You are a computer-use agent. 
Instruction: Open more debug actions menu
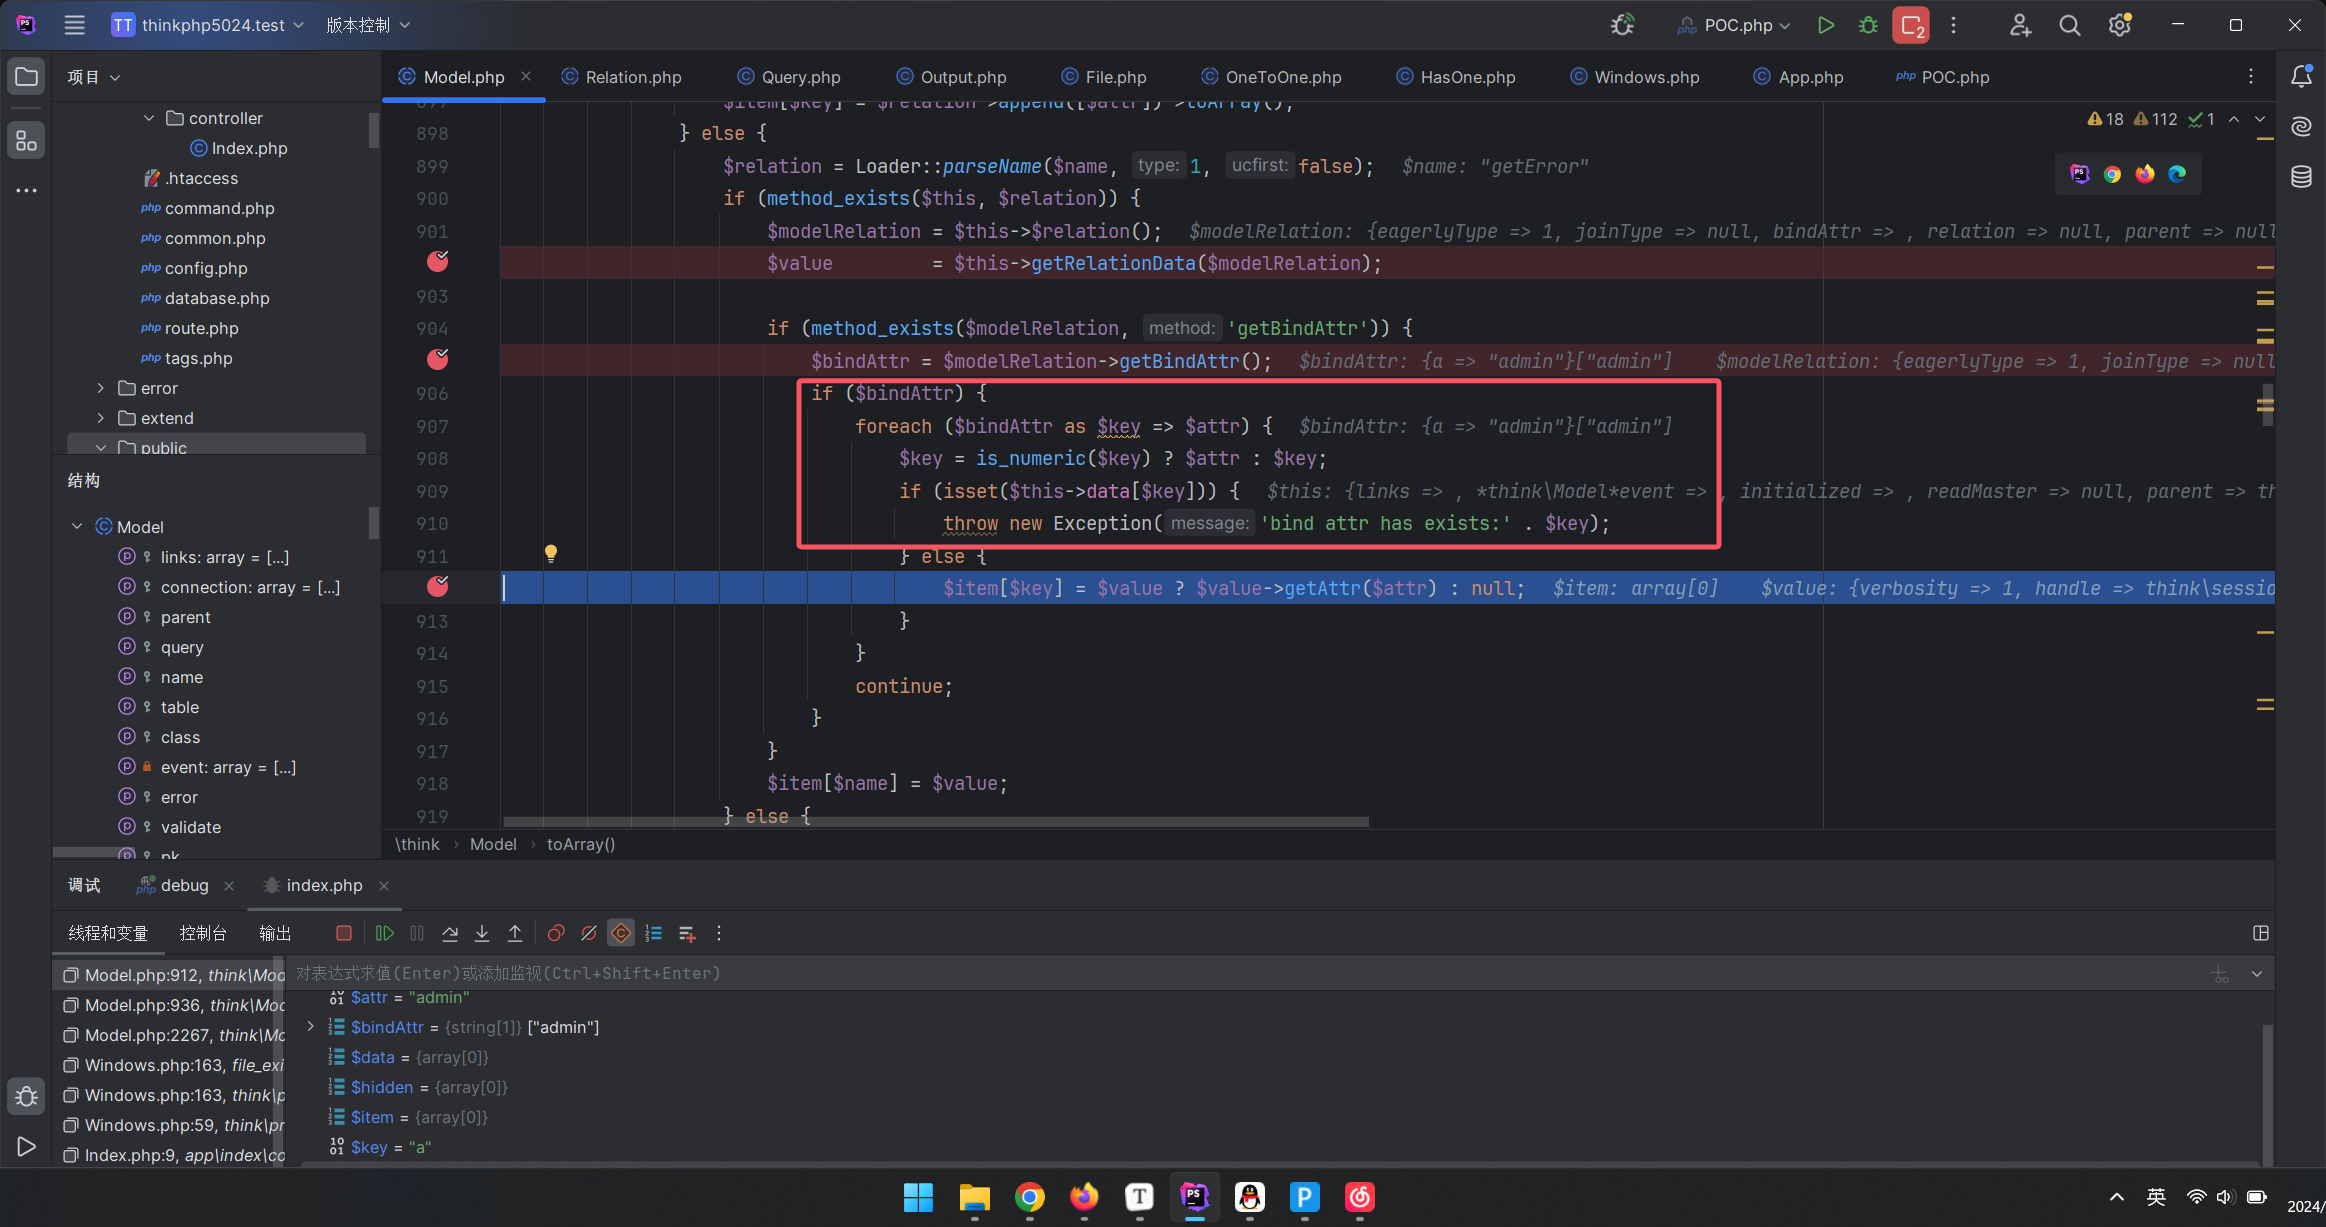(719, 933)
